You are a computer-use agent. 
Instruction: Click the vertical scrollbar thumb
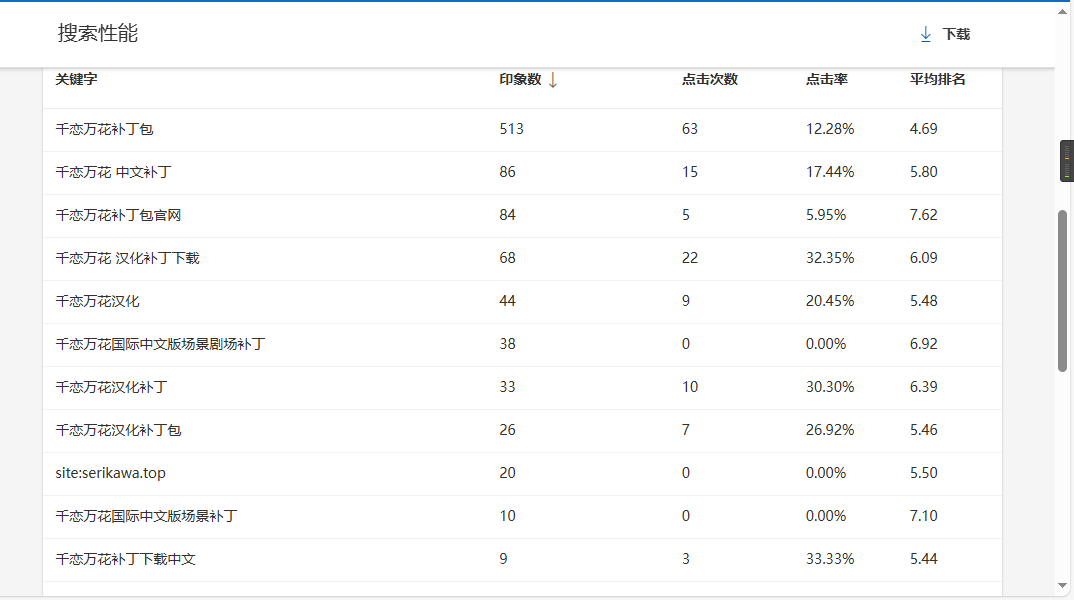(x=1064, y=290)
